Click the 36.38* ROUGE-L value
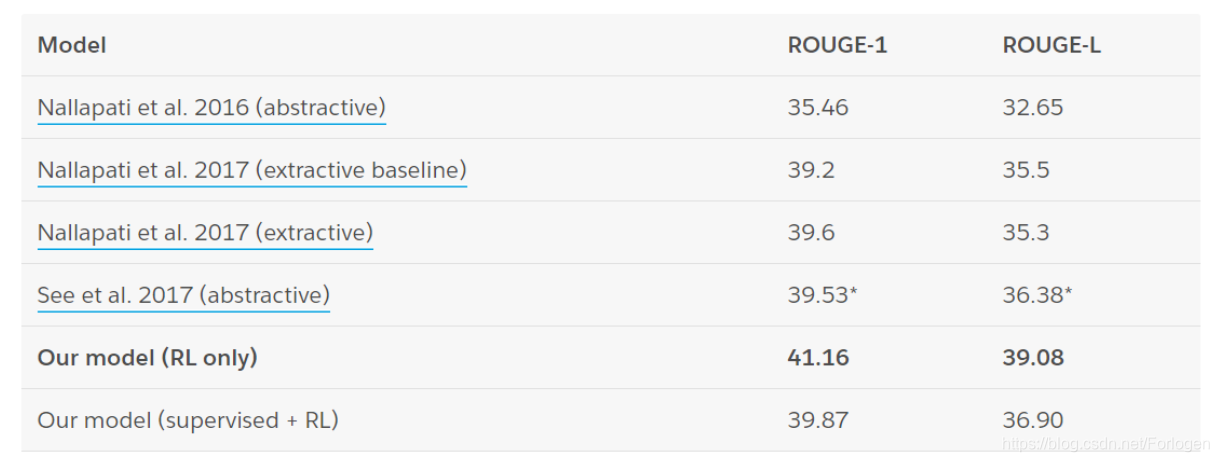Image resolution: width=1219 pixels, height=462 pixels. (x=1037, y=295)
